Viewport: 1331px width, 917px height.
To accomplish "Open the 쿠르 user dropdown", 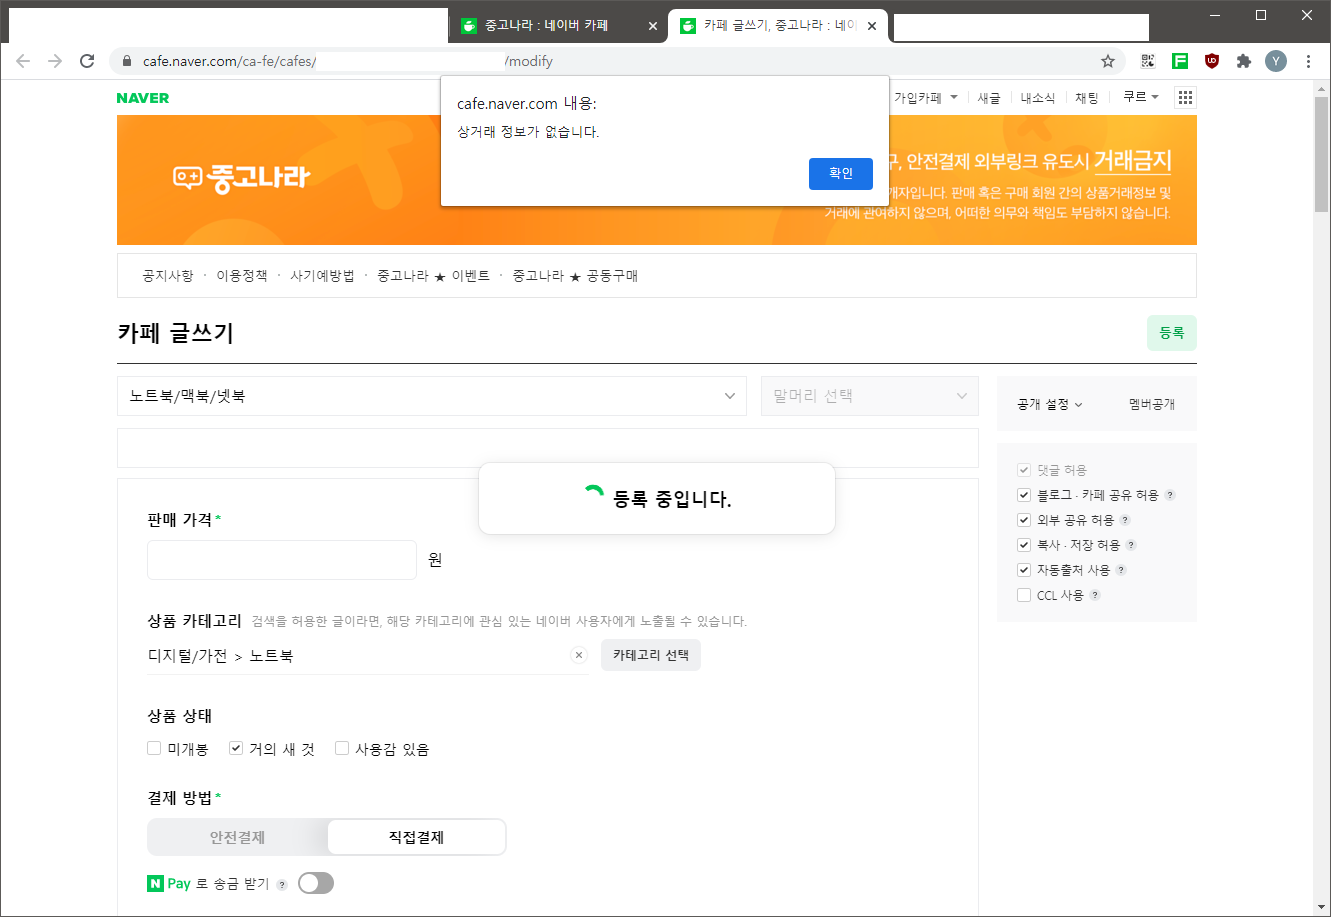I will 1141,97.
